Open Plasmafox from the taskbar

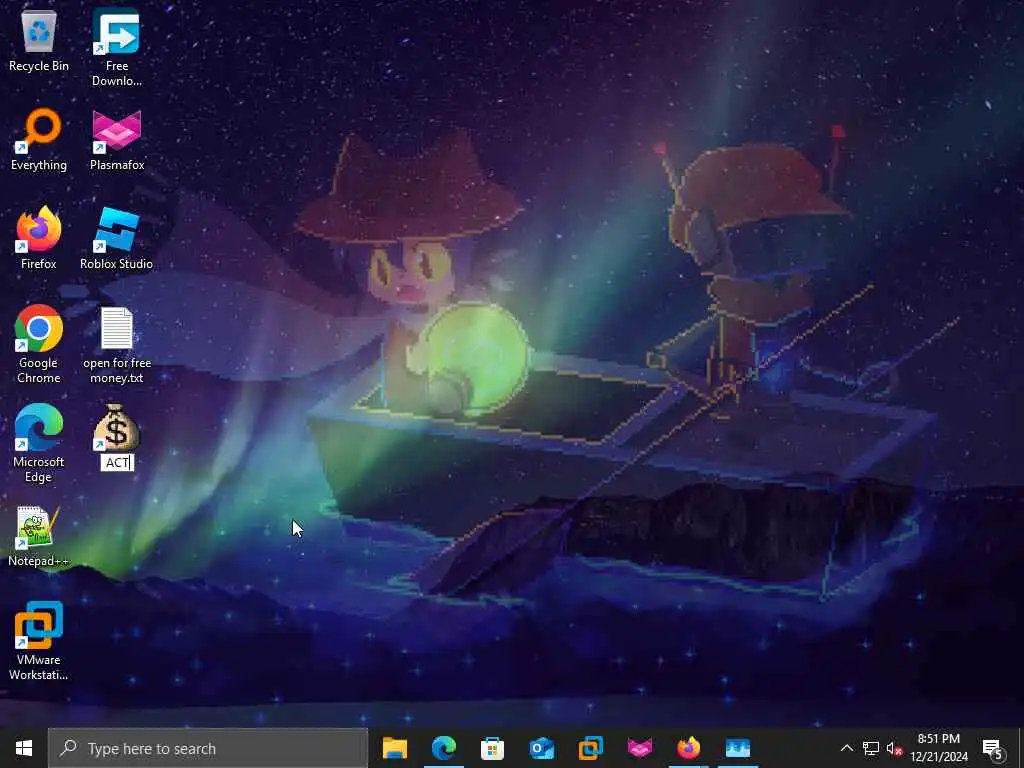point(639,748)
